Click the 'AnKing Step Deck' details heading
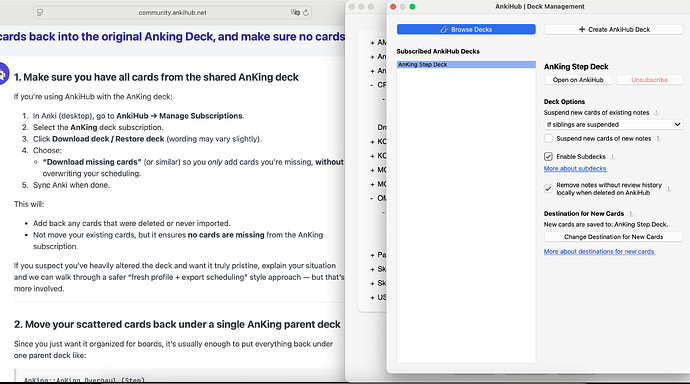Image resolution: width=690 pixels, height=384 pixels. pyautogui.click(x=576, y=67)
